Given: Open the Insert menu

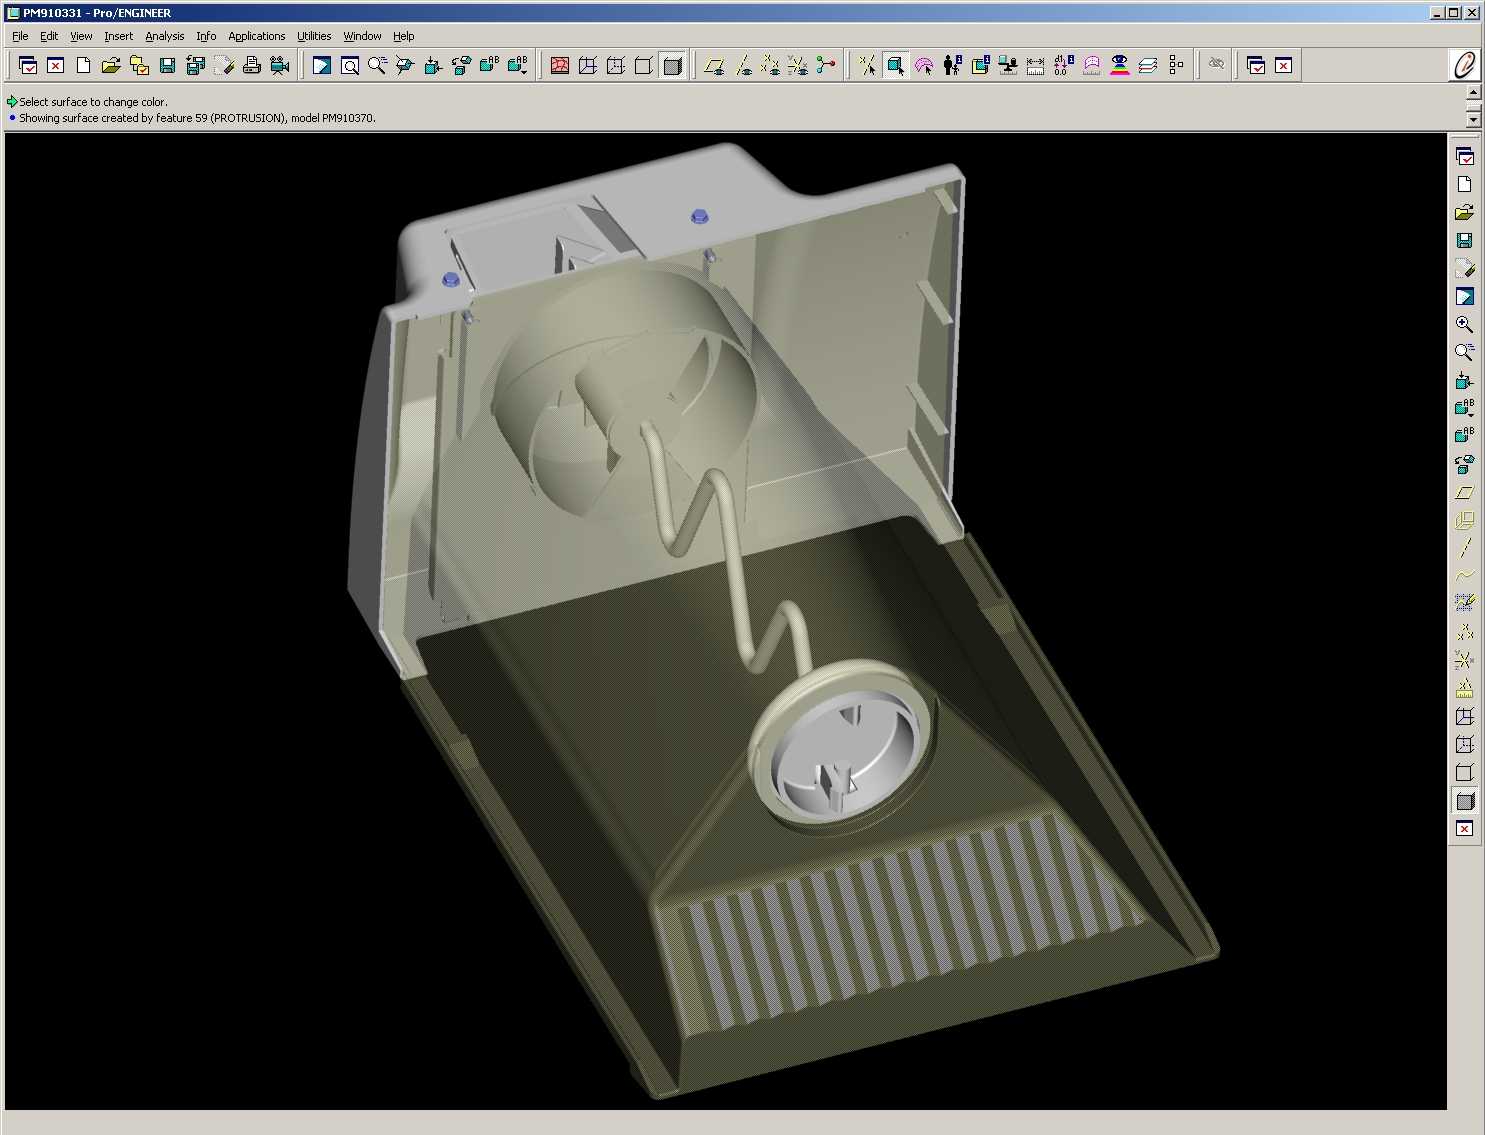Looking at the screenshot, I should [118, 36].
